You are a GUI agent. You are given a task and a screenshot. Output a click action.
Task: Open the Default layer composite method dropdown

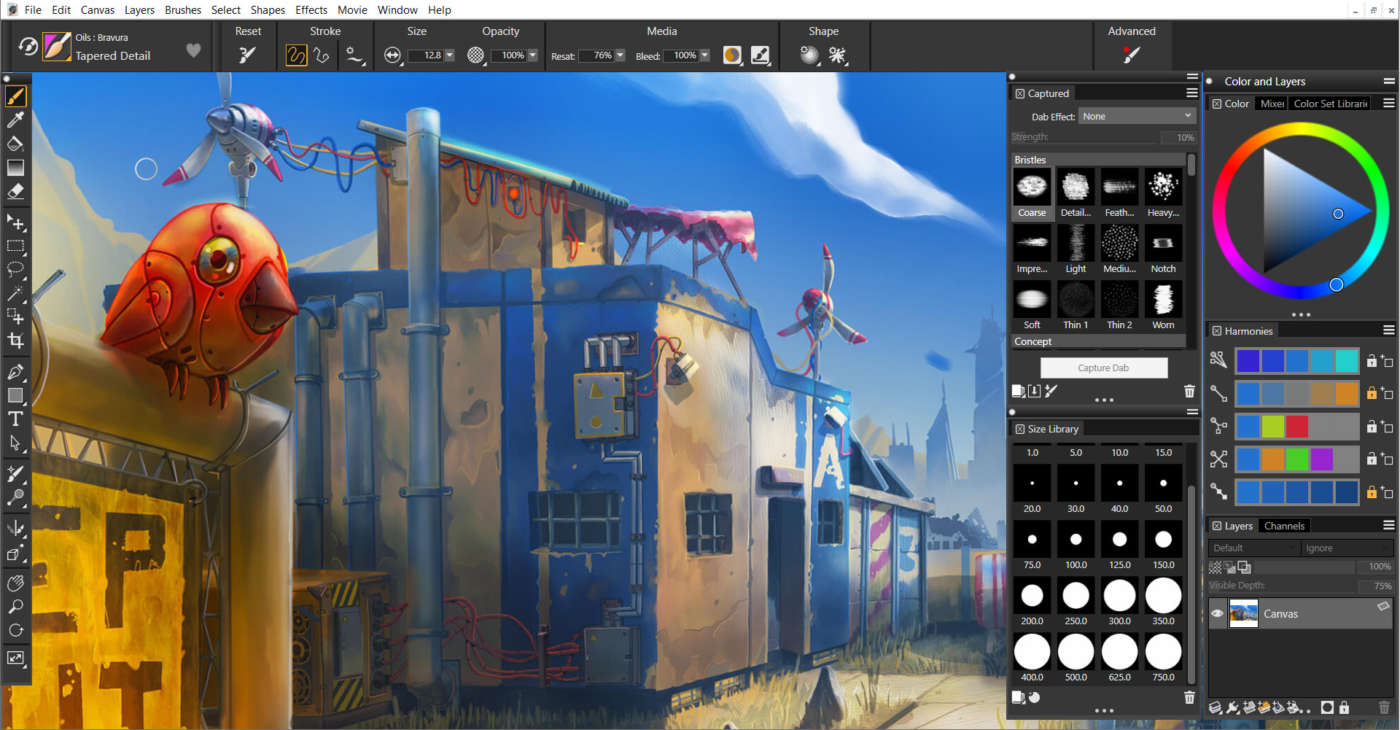[1253, 547]
